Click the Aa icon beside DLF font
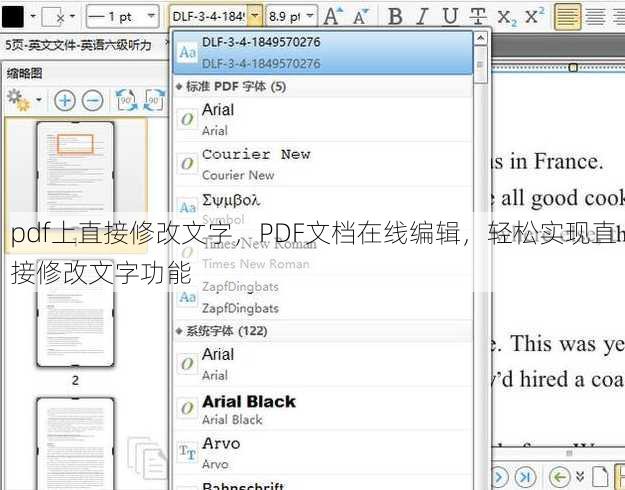This screenshot has height=490, width=625. (x=187, y=52)
